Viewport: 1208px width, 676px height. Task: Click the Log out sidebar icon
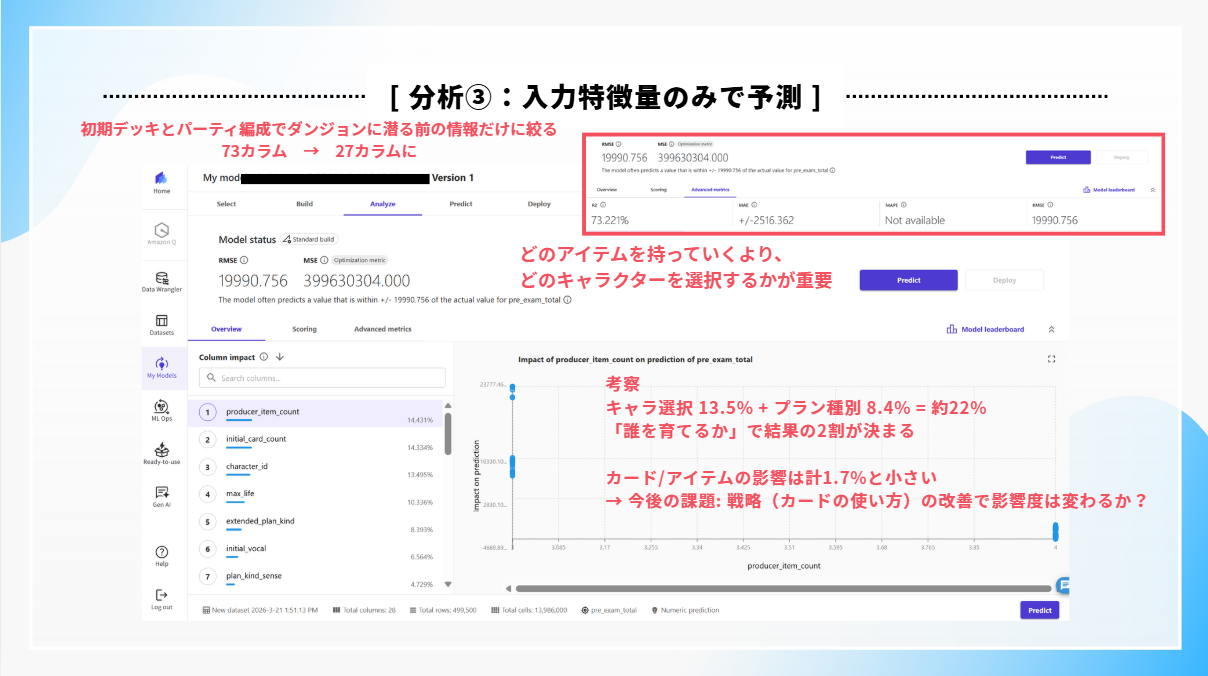[x=161, y=600]
